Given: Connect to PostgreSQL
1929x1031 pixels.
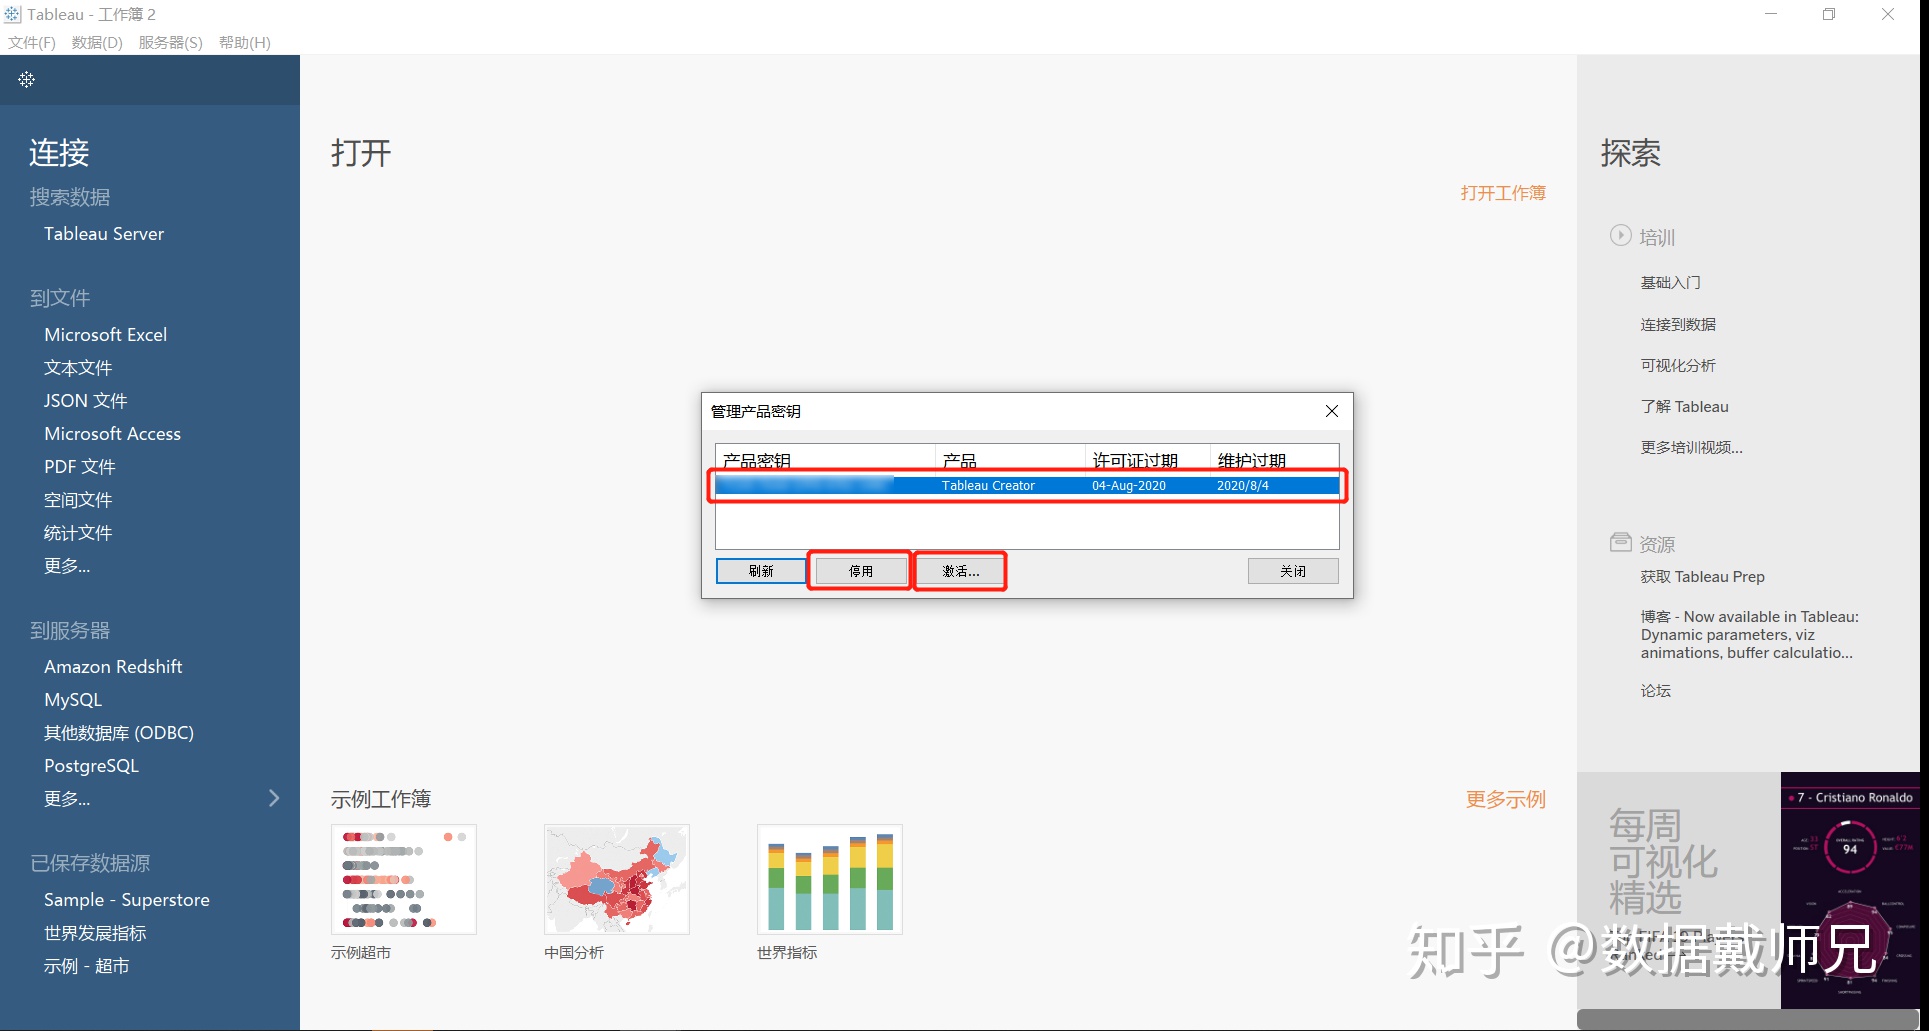Looking at the screenshot, I should click(92, 765).
